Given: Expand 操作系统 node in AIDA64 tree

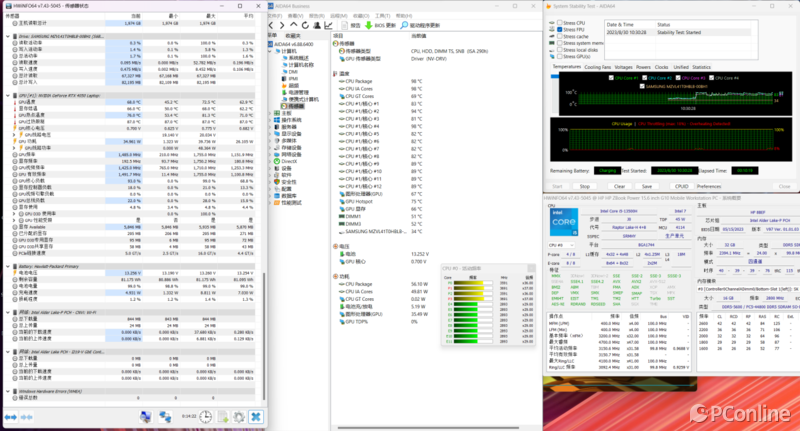Looking at the screenshot, I should (x=271, y=120).
